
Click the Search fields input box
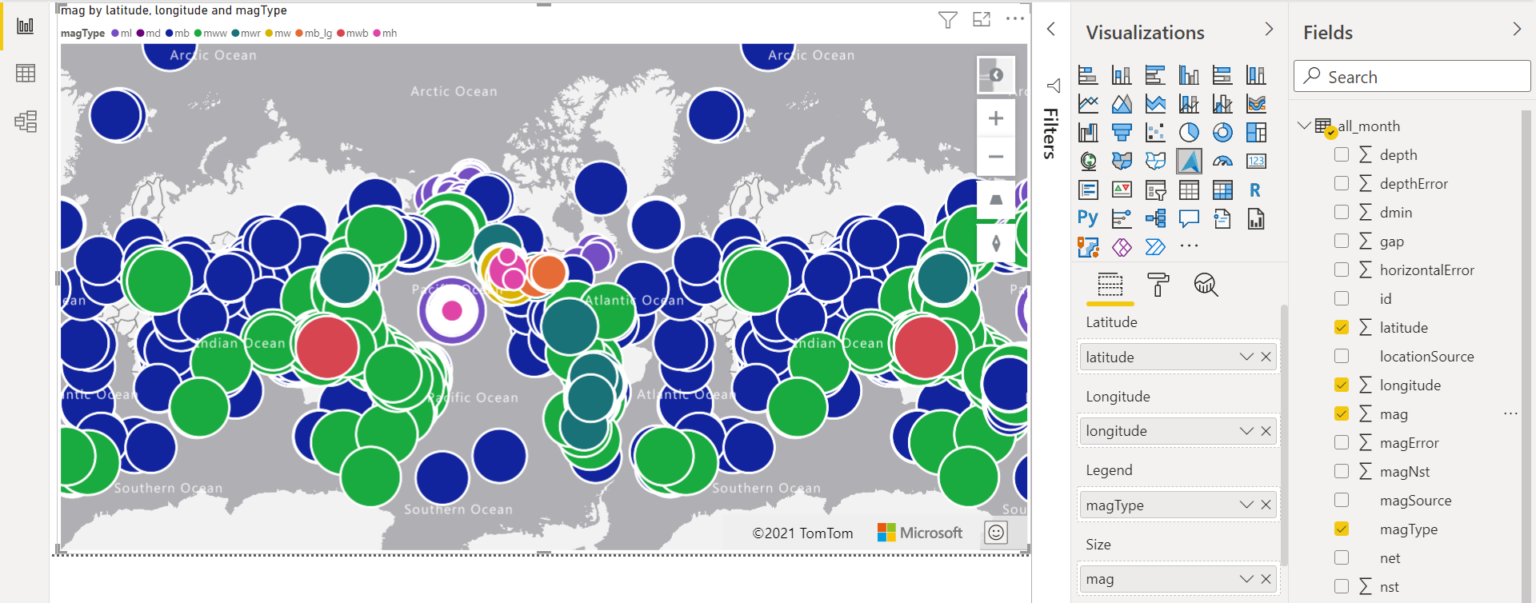click(x=1412, y=77)
